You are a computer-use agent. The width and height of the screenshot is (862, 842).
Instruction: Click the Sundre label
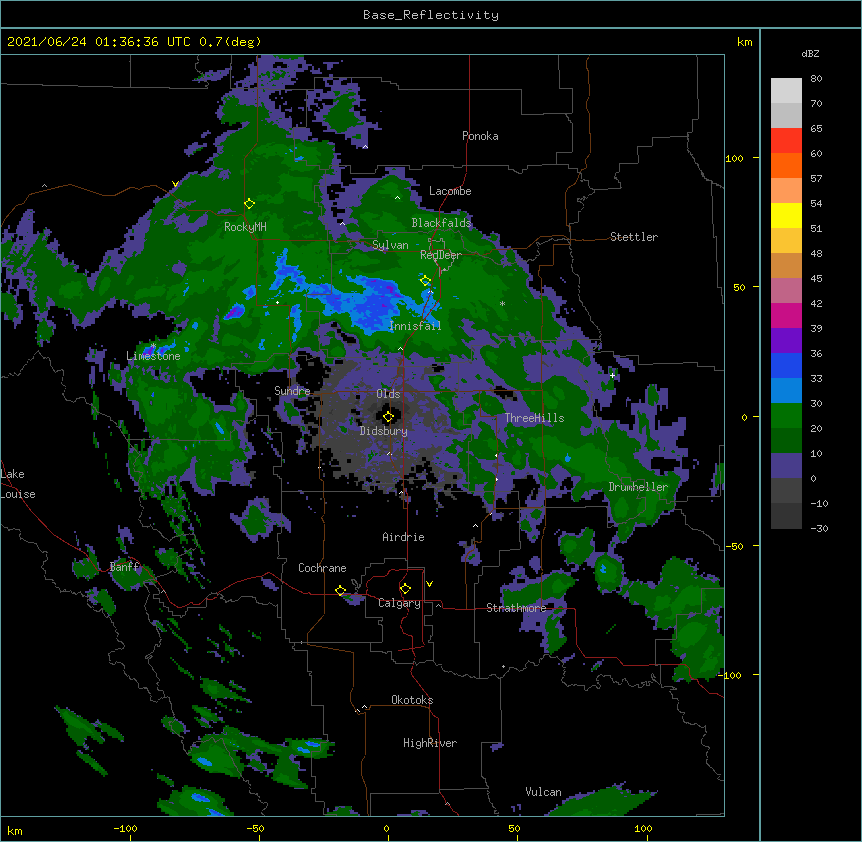pyautogui.click(x=292, y=391)
